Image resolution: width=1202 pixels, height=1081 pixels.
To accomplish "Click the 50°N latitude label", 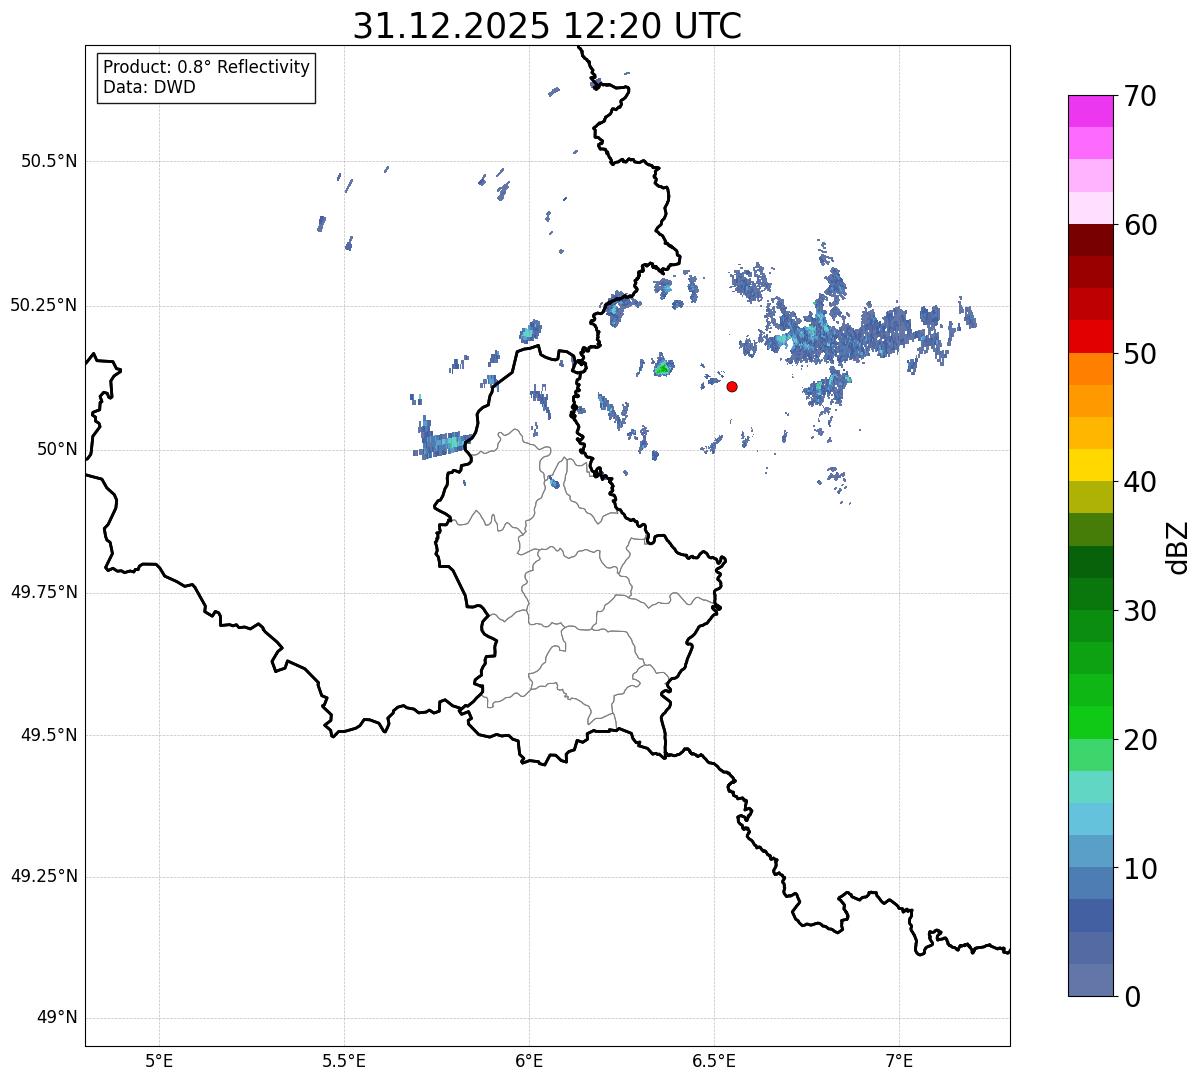I will [x=57, y=449].
